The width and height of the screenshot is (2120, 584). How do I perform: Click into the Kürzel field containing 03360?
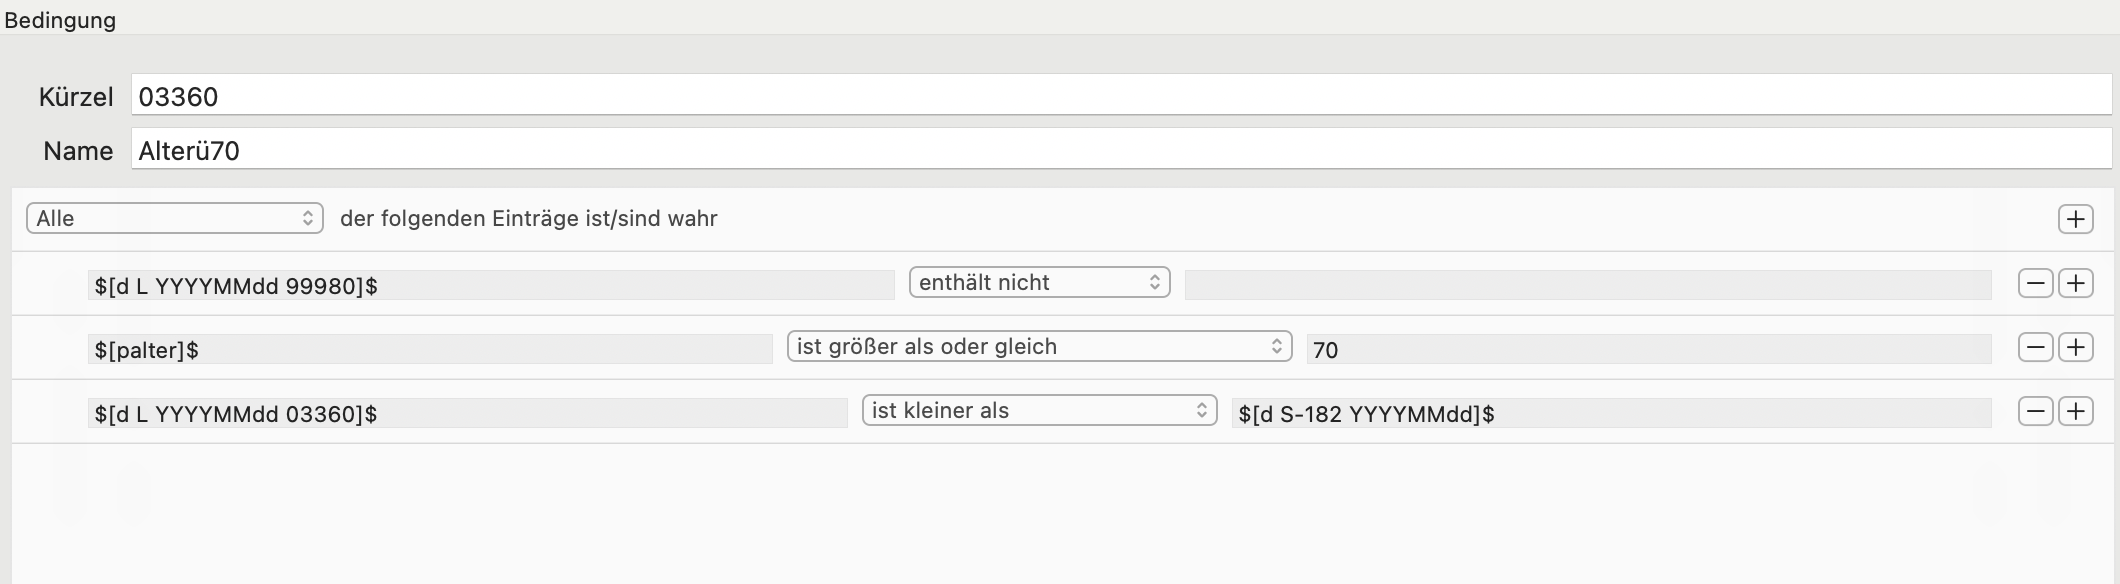pyautogui.click(x=1121, y=96)
